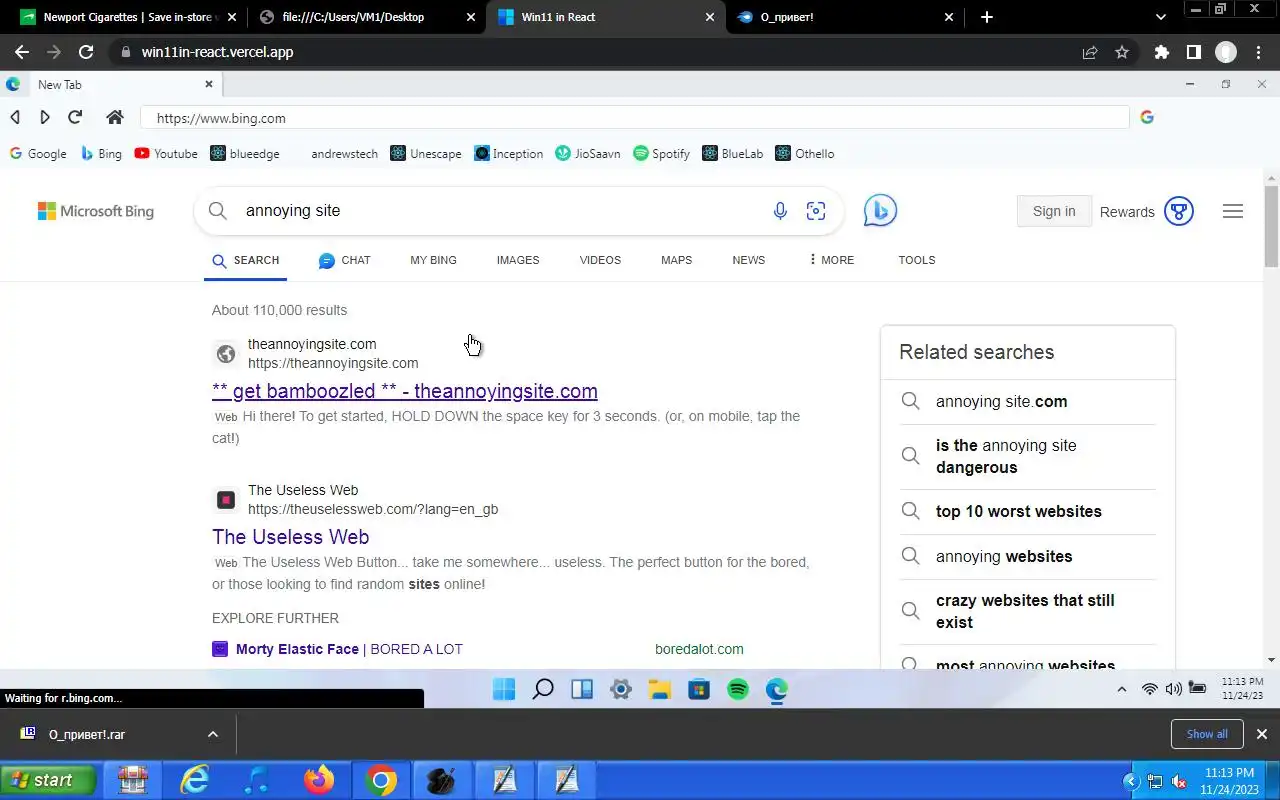Open Microsoft Store in Win11 taskbar
Viewport: 1280px width, 800px height.
pos(699,689)
